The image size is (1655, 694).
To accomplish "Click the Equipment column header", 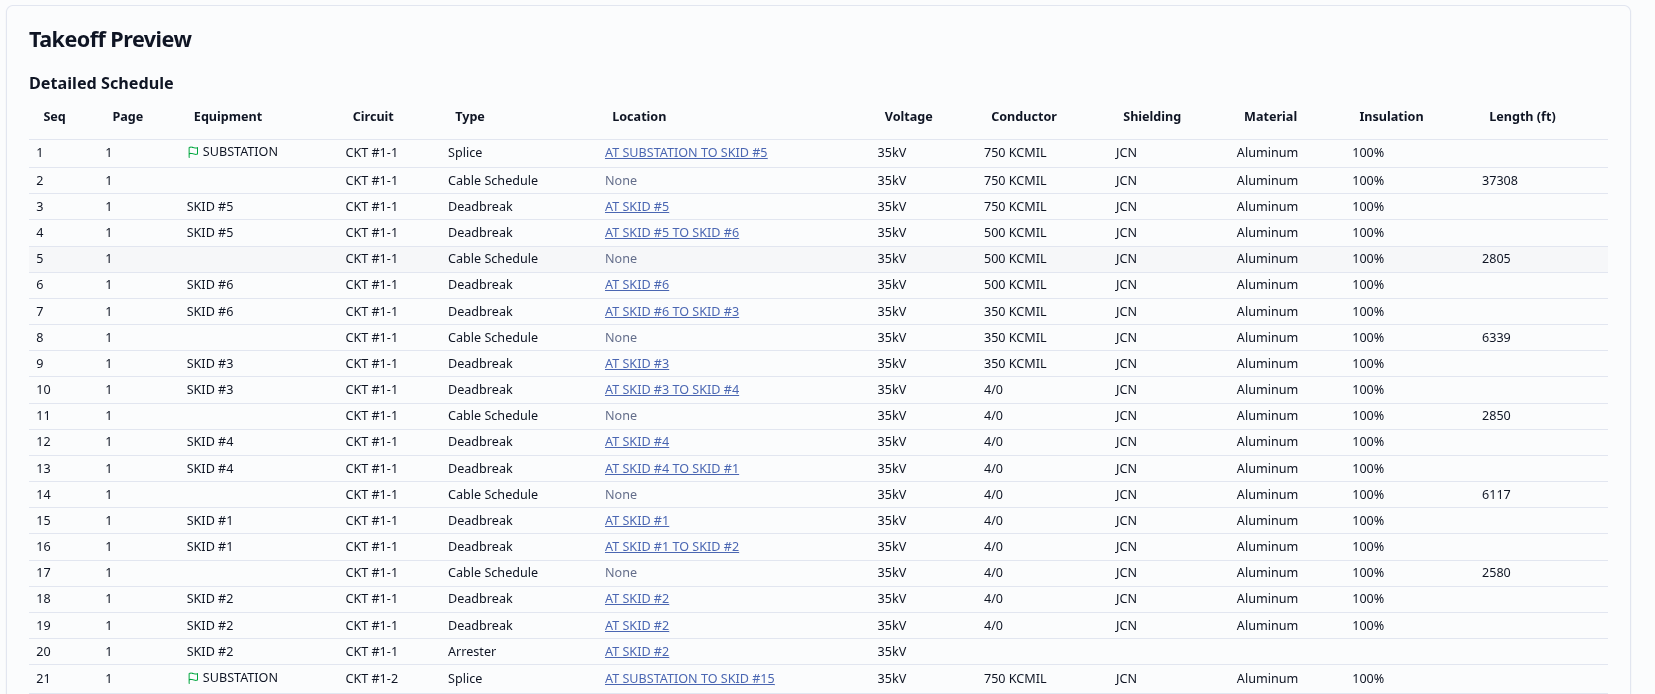I will tap(228, 117).
